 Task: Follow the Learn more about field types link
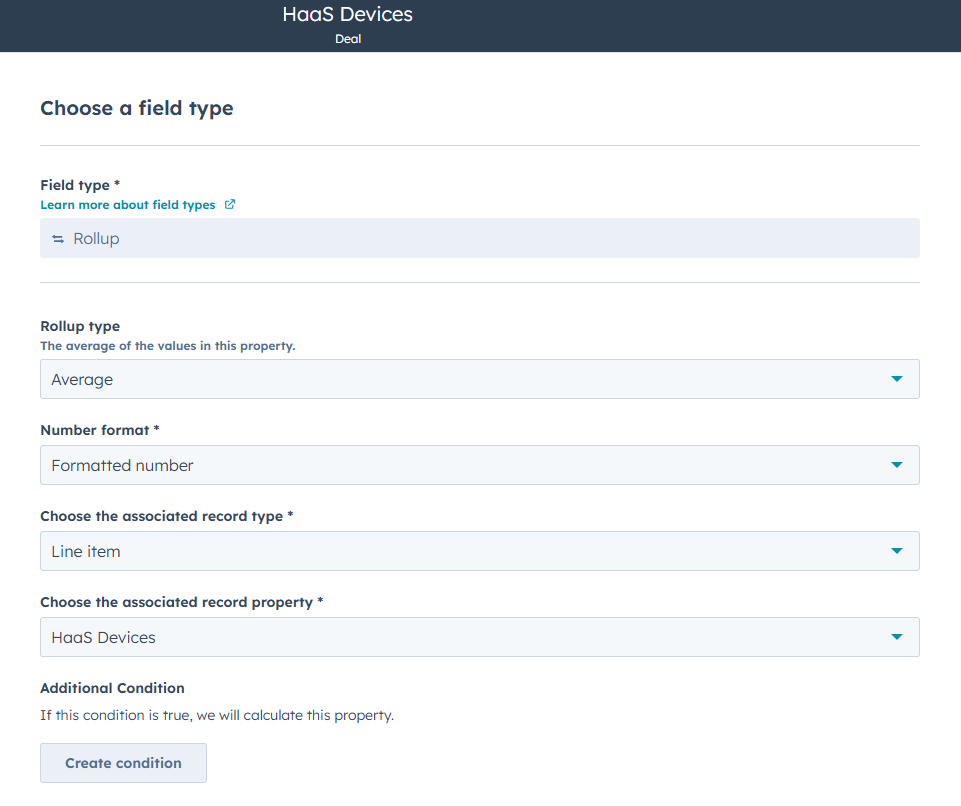(128, 204)
